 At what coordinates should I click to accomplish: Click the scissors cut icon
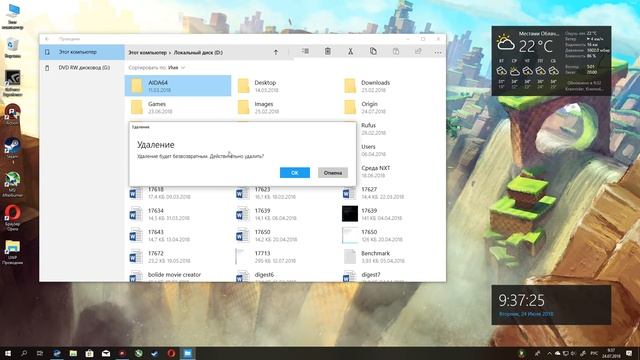[x=350, y=51]
